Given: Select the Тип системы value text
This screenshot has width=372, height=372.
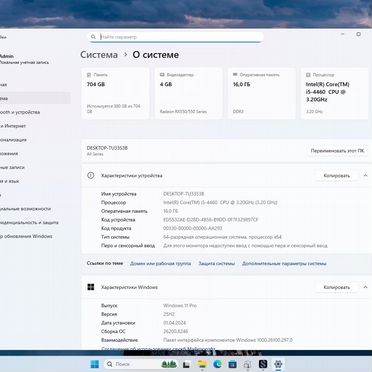Looking at the screenshot, I should tap(222, 237).
